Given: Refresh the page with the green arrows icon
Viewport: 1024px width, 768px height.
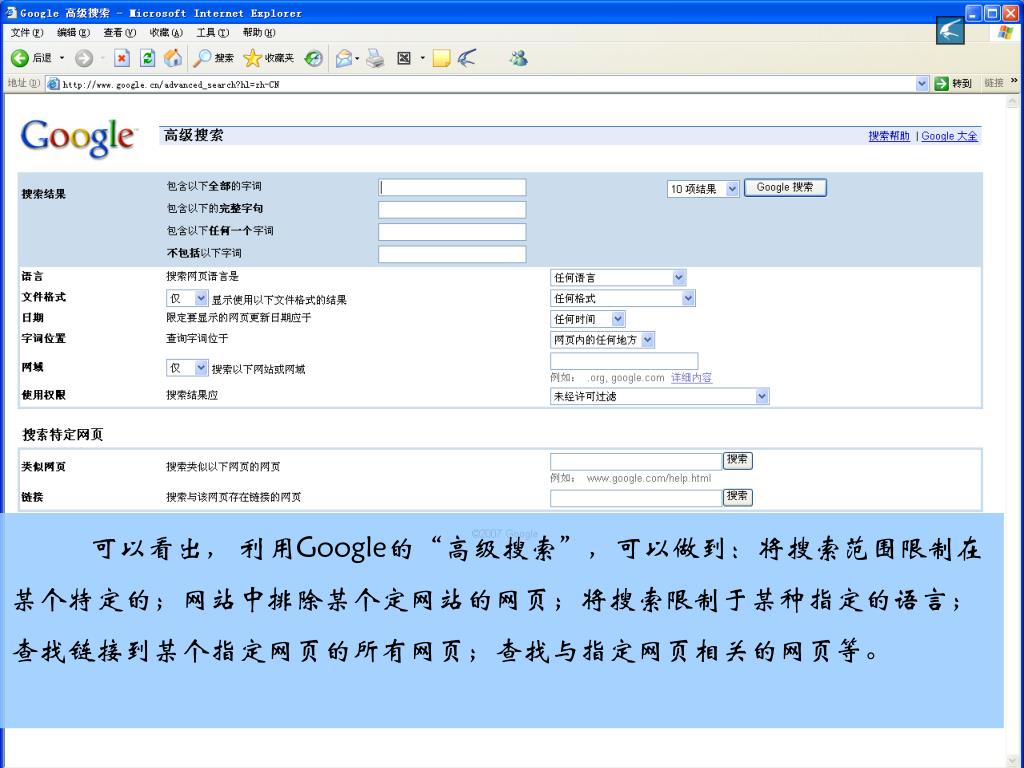Looking at the screenshot, I should tap(148, 58).
